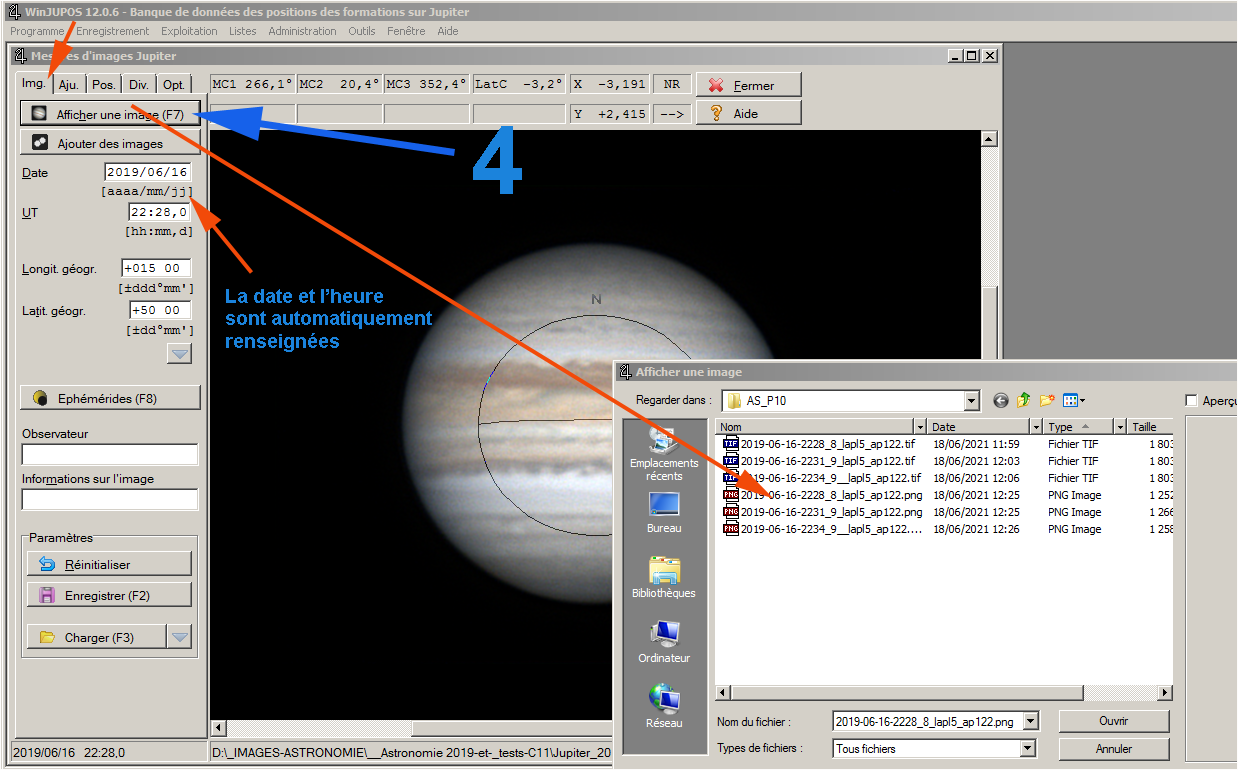Click the up-one-level folder icon
The width and height of the screenshot is (1238, 770).
pos(1023,401)
